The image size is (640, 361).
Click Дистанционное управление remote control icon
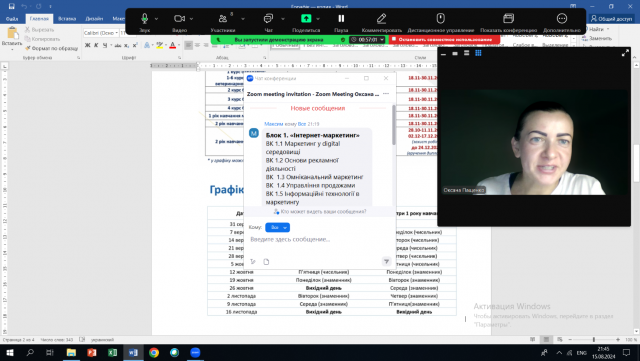coord(440,18)
